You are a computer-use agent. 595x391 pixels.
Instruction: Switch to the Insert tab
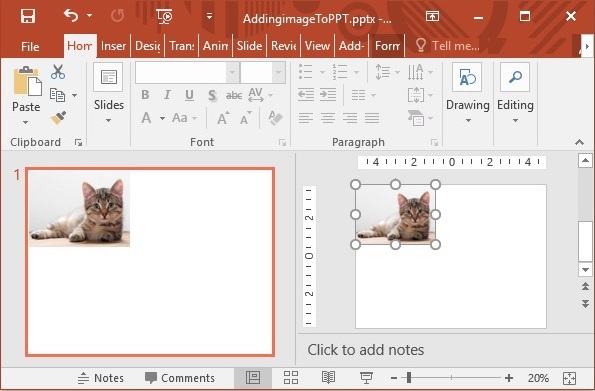click(x=113, y=46)
